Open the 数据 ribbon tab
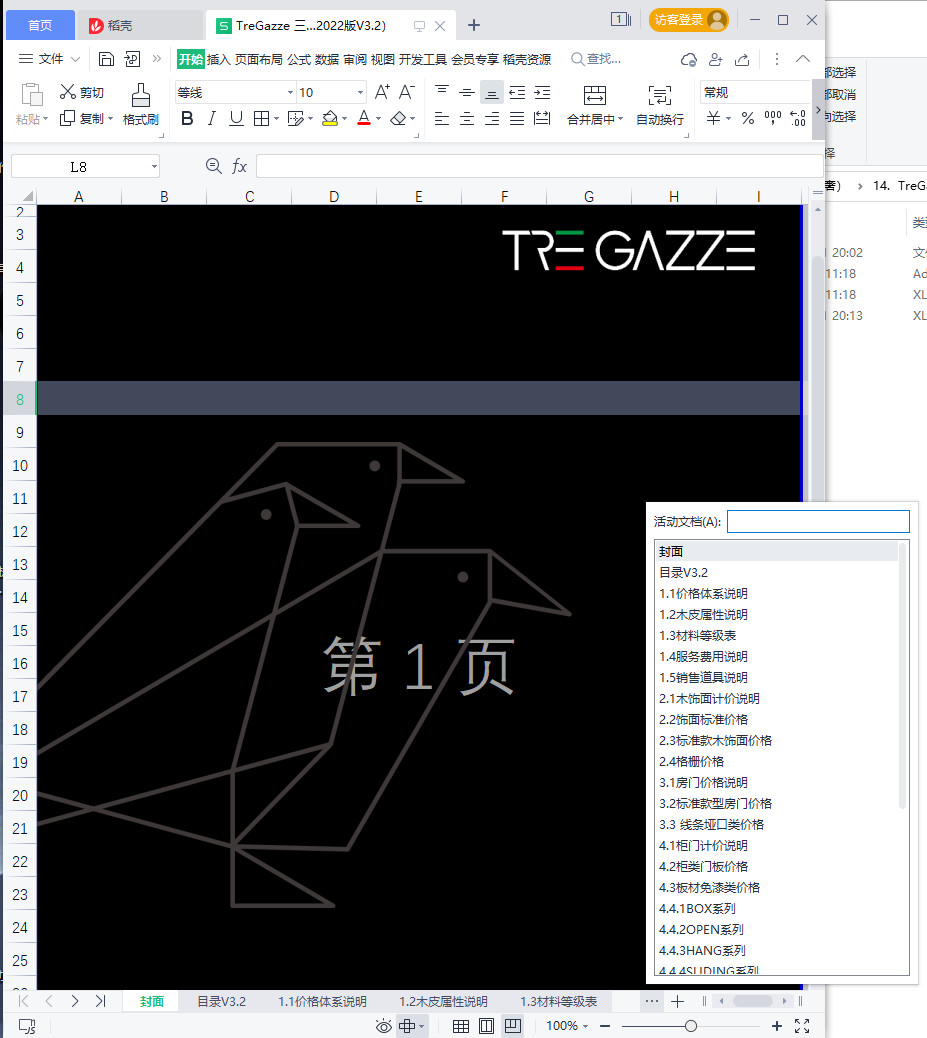The height and width of the screenshot is (1038, 927). [x=327, y=60]
